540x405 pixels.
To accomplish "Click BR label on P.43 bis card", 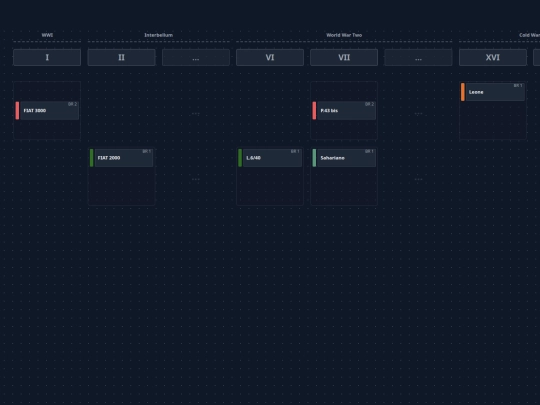I will click(x=369, y=104).
